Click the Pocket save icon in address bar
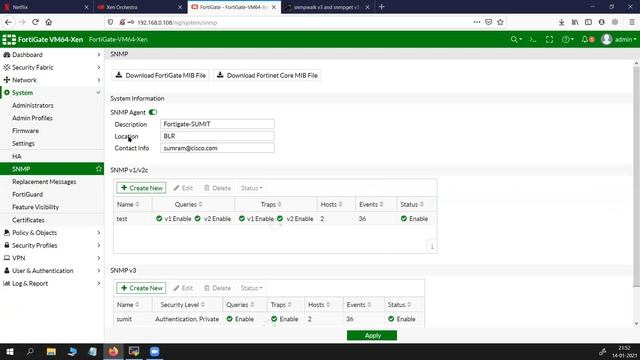The height and width of the screenshot is (360, 640). click(x=489, y=22)
